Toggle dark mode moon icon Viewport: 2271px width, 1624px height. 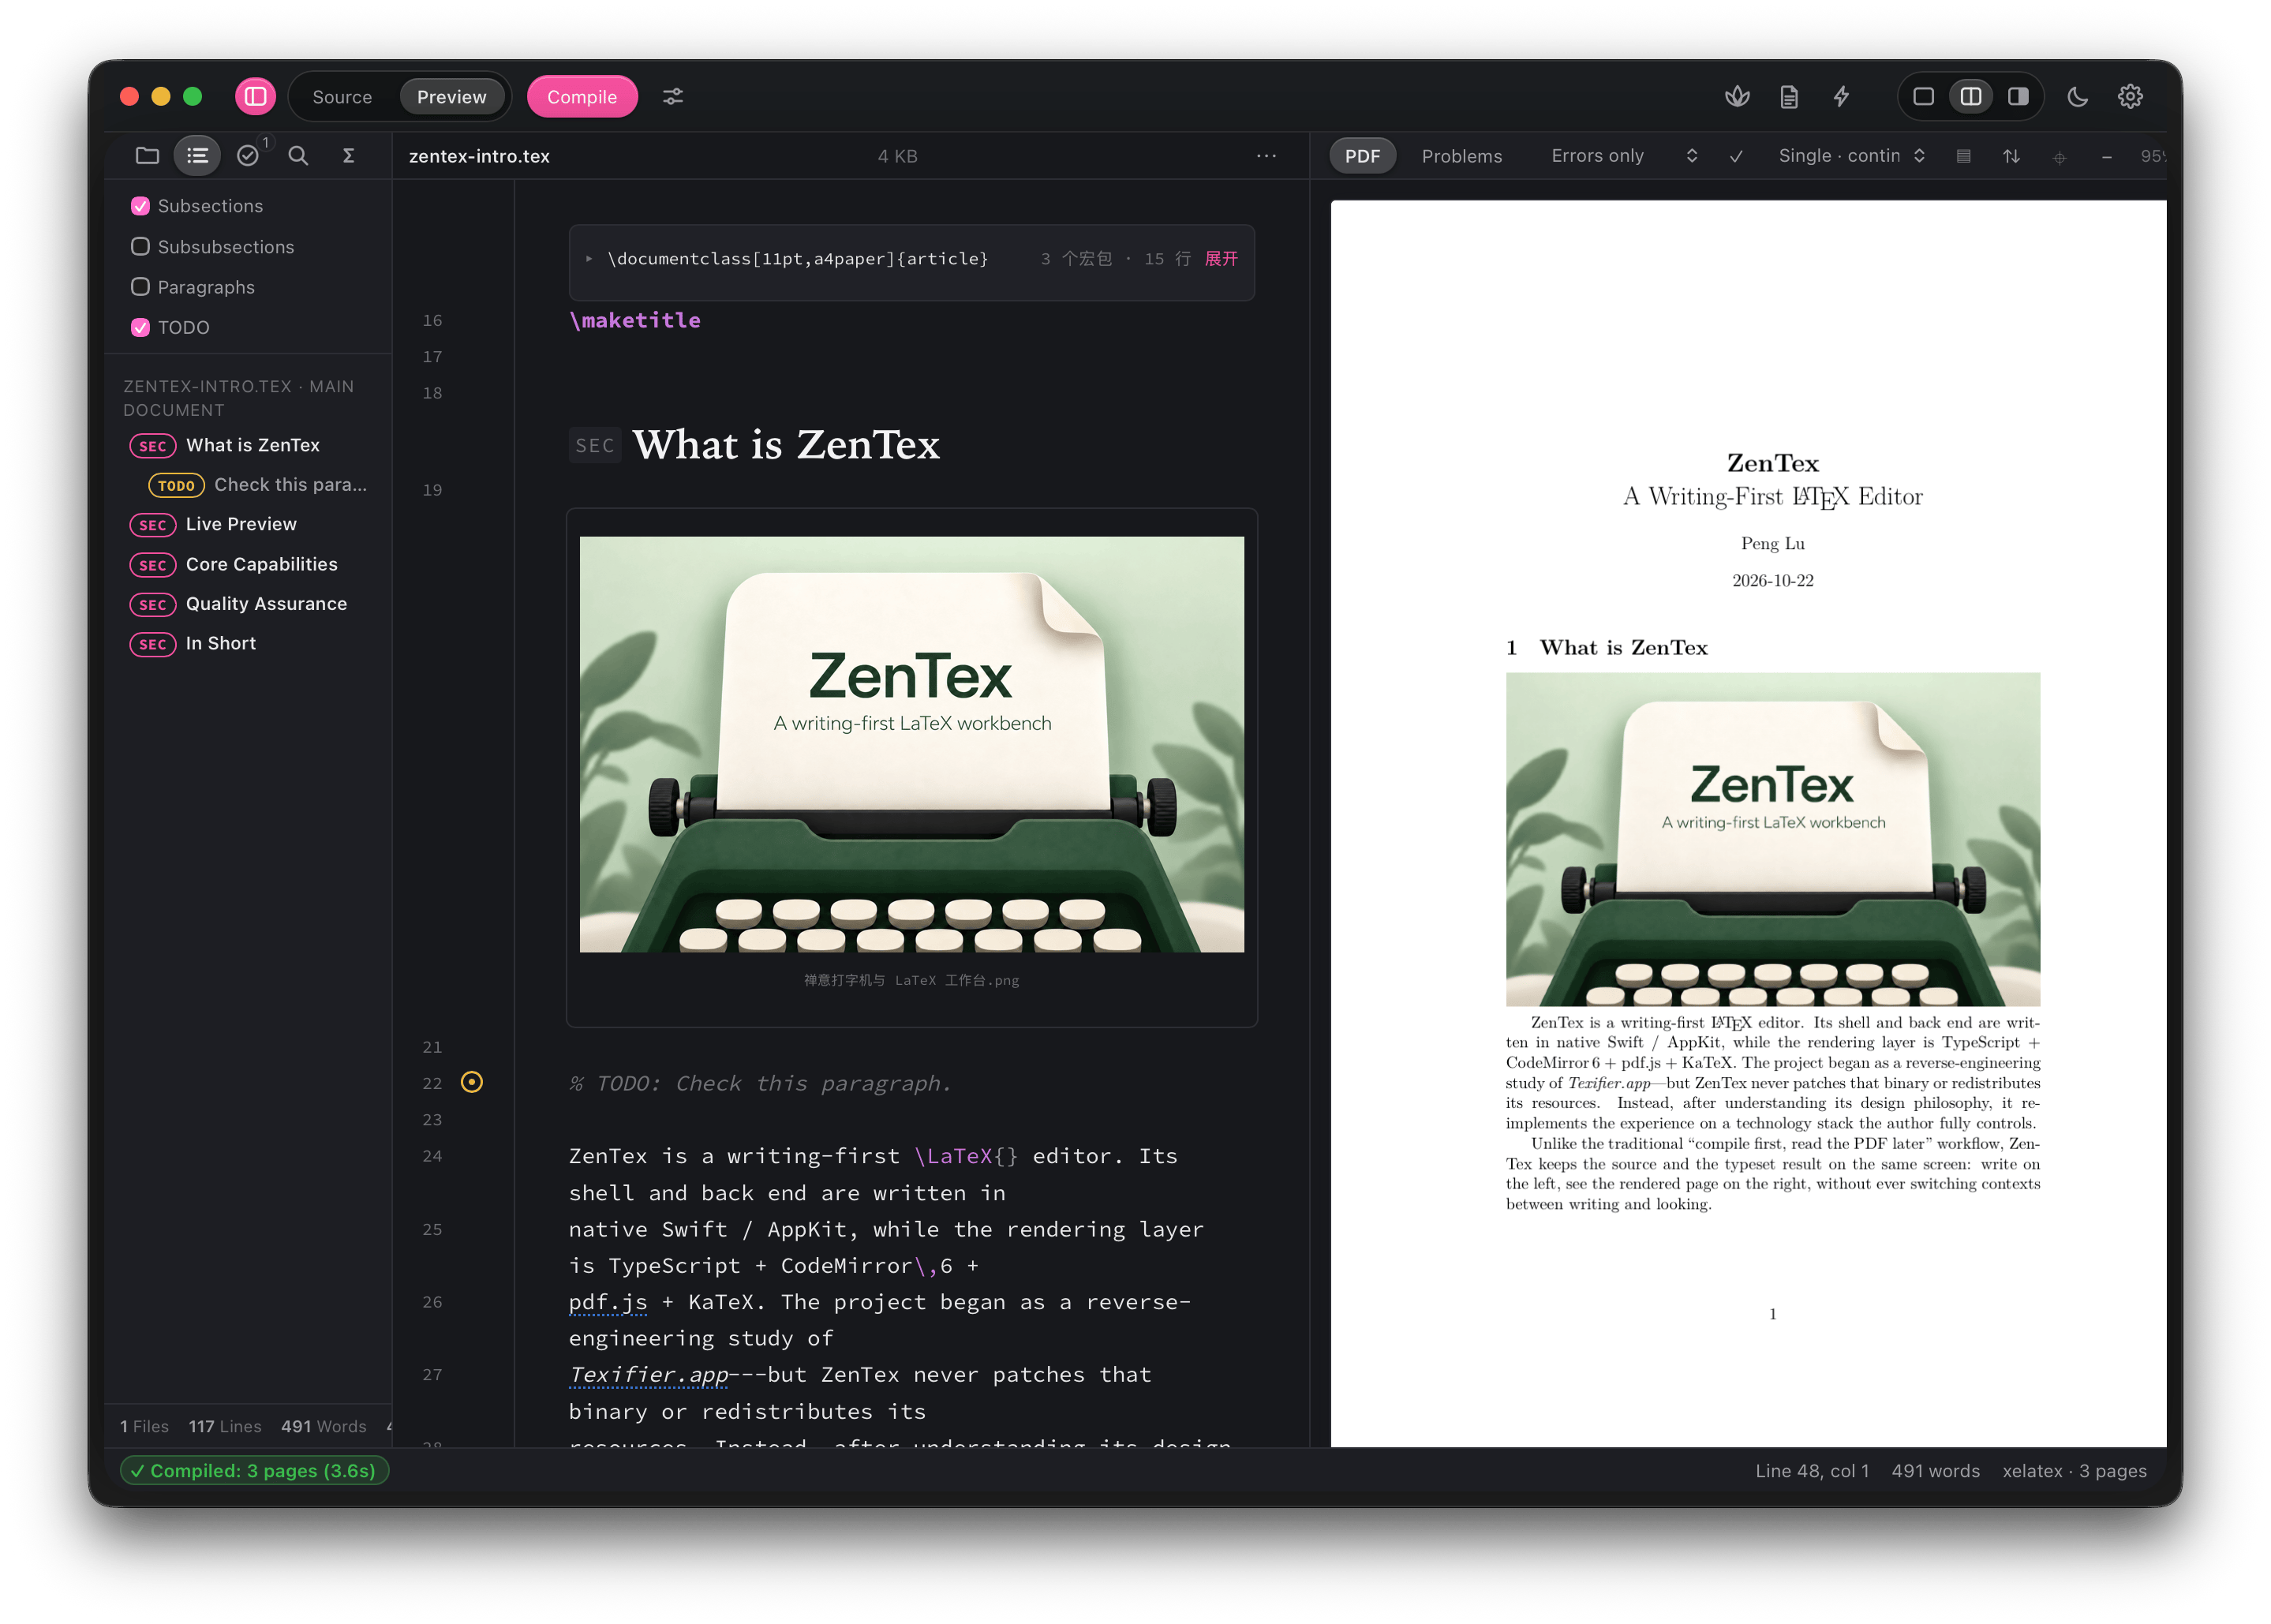2078,96
